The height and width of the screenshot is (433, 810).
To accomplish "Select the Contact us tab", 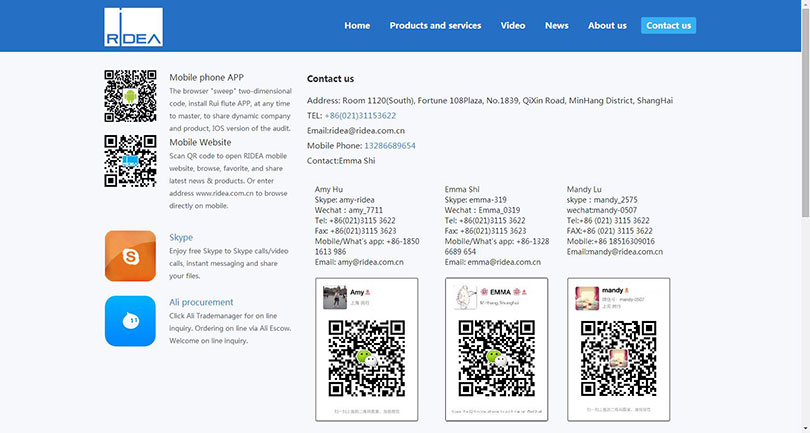I will pos(668,26).
